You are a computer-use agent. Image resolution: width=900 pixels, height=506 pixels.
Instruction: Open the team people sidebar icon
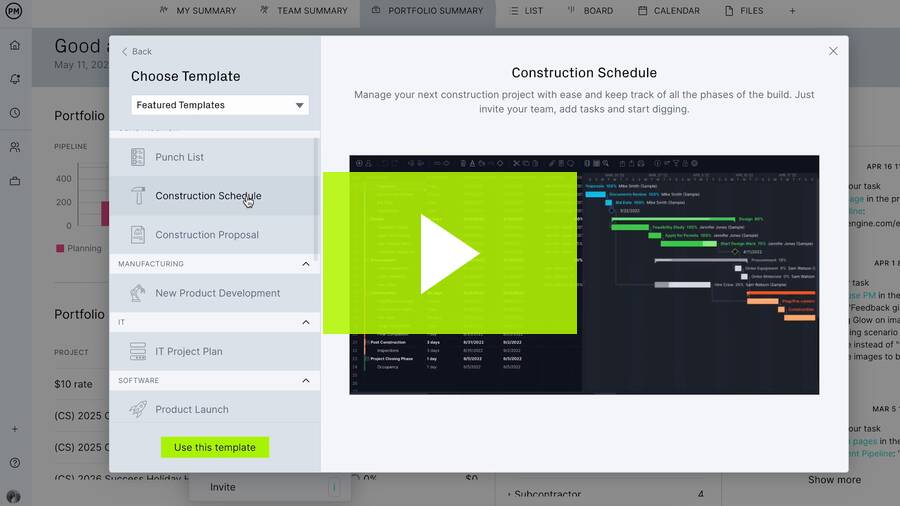tap(15, 147)
